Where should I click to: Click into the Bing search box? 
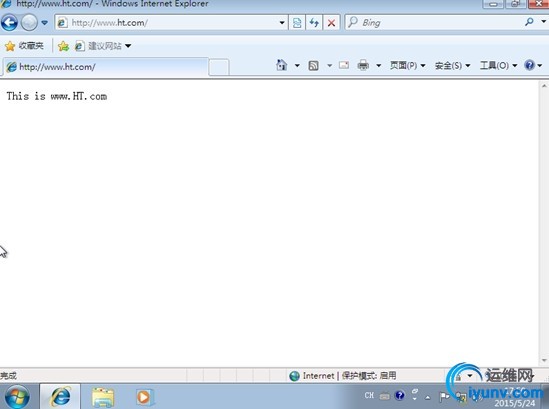pyautogui.click(x=434, y=23)
